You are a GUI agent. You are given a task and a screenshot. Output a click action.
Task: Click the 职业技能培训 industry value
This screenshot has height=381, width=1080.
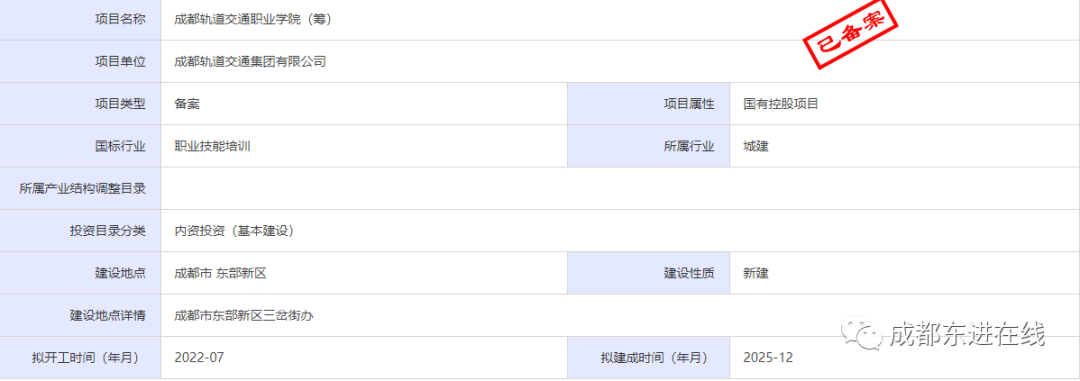tap(212, 146)
